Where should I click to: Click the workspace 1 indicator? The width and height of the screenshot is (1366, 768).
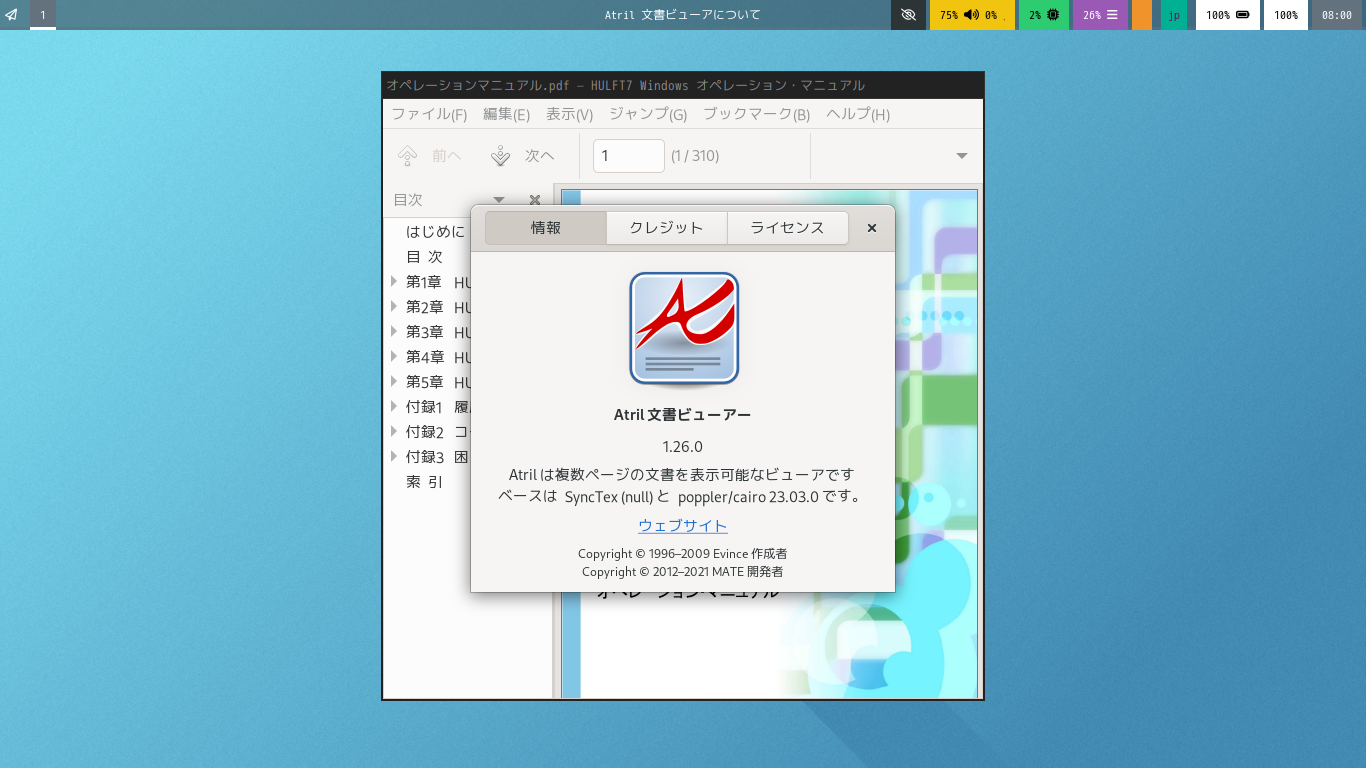[43, 15]
